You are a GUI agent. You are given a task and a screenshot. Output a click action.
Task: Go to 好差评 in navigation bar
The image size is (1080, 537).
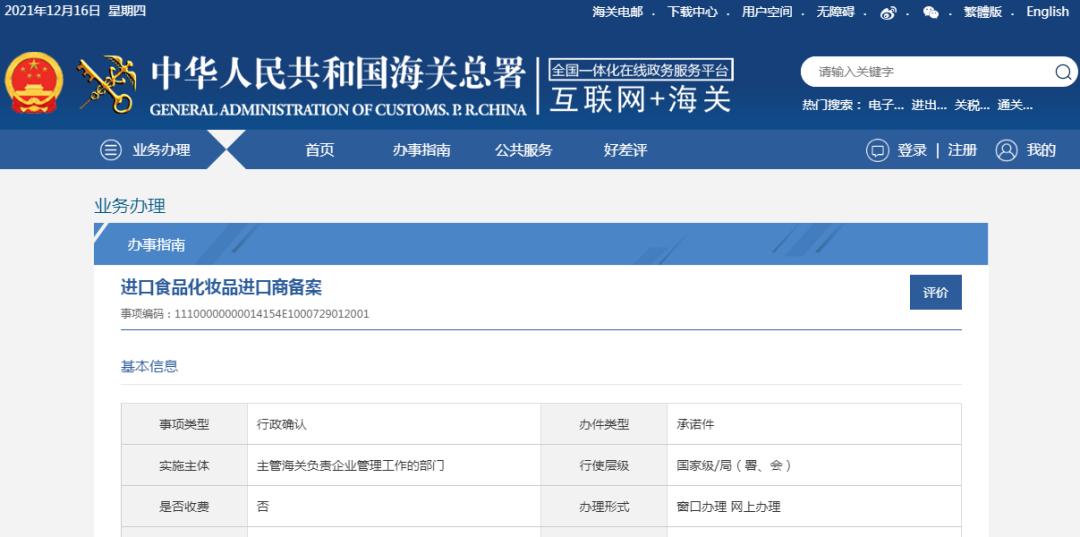tap(625, 150)
